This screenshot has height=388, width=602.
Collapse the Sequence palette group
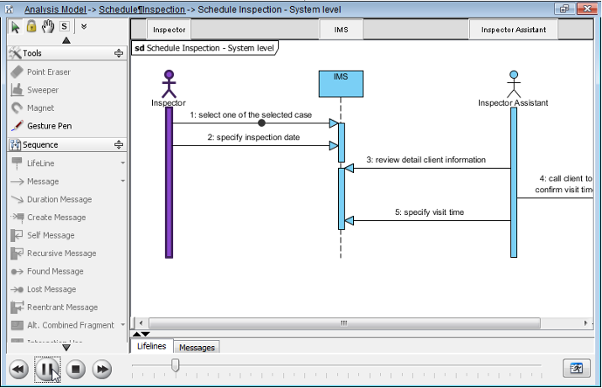coord(119,145)
